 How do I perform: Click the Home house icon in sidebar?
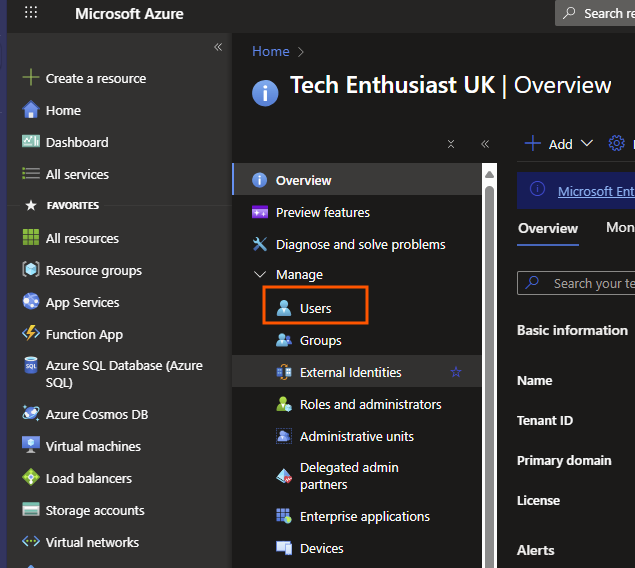tap(31, 110)
